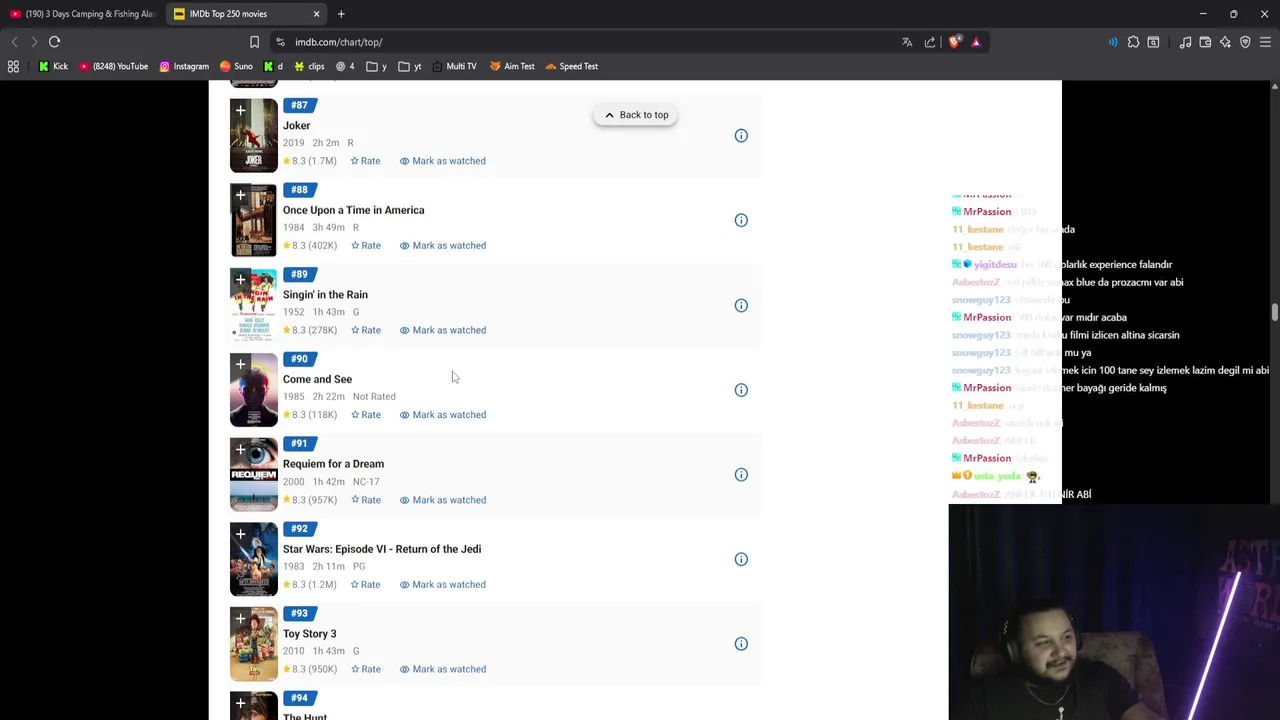
Task: Click the Joker poster thumbnail
Action: click(254, 136)
